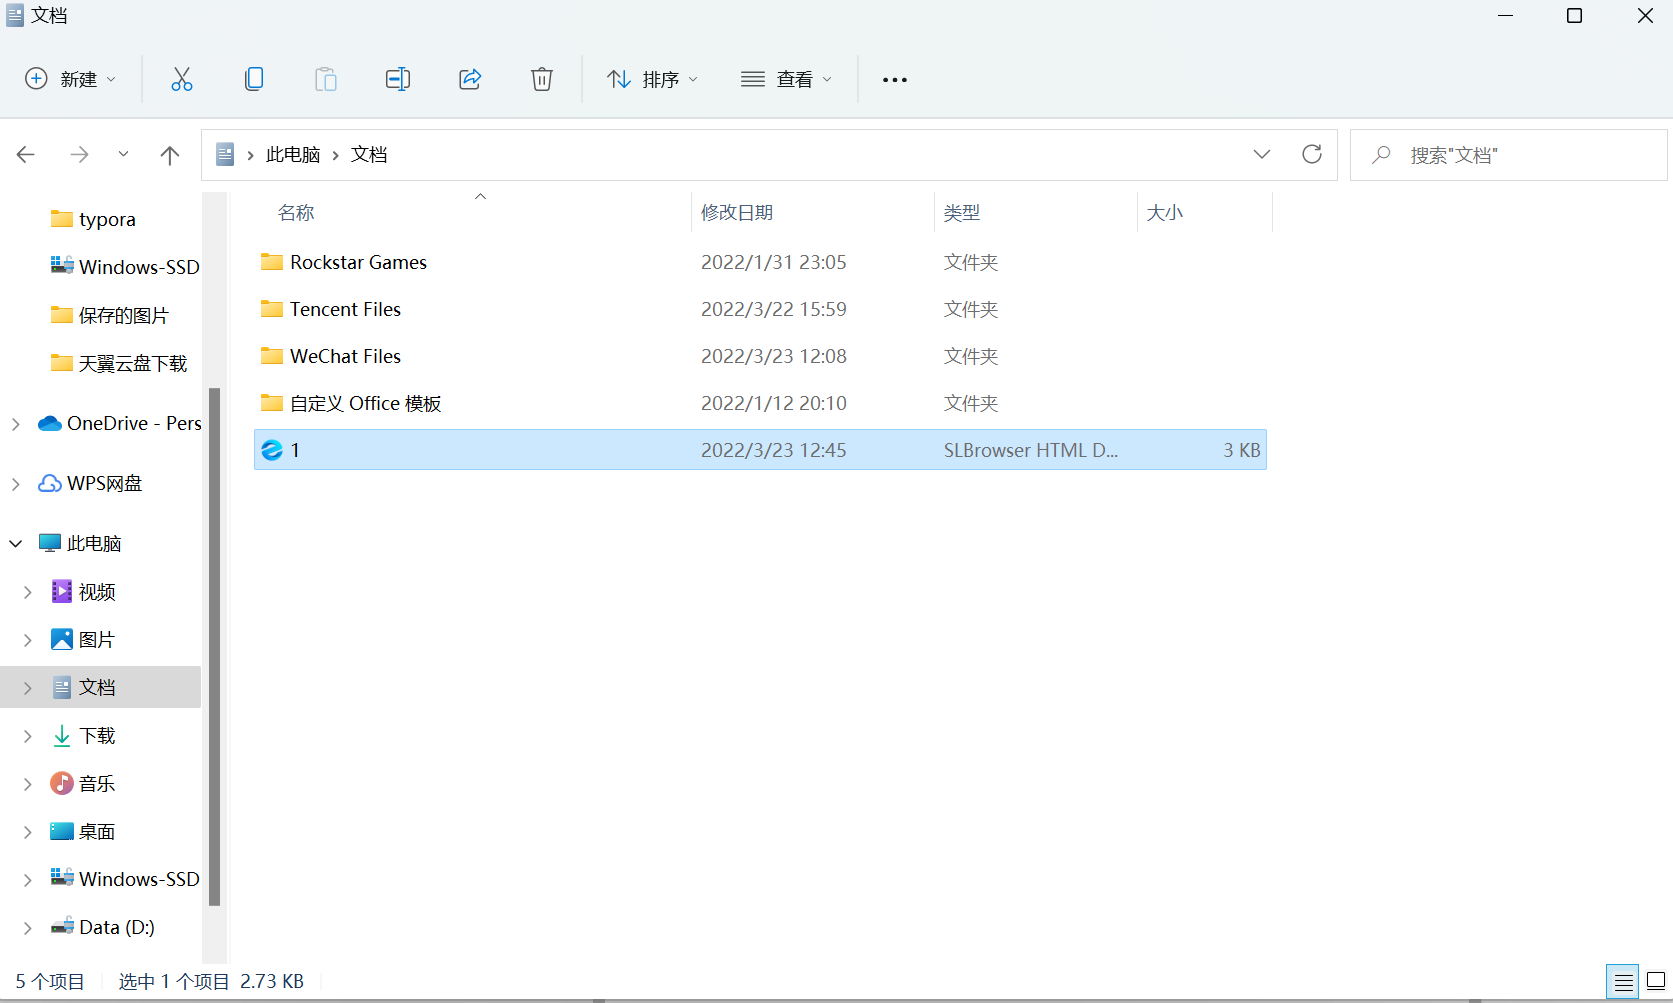The width and height of the screenshot is (1673, 1003).
Task: Expand 图片 tree node
Action: point(27,640)
